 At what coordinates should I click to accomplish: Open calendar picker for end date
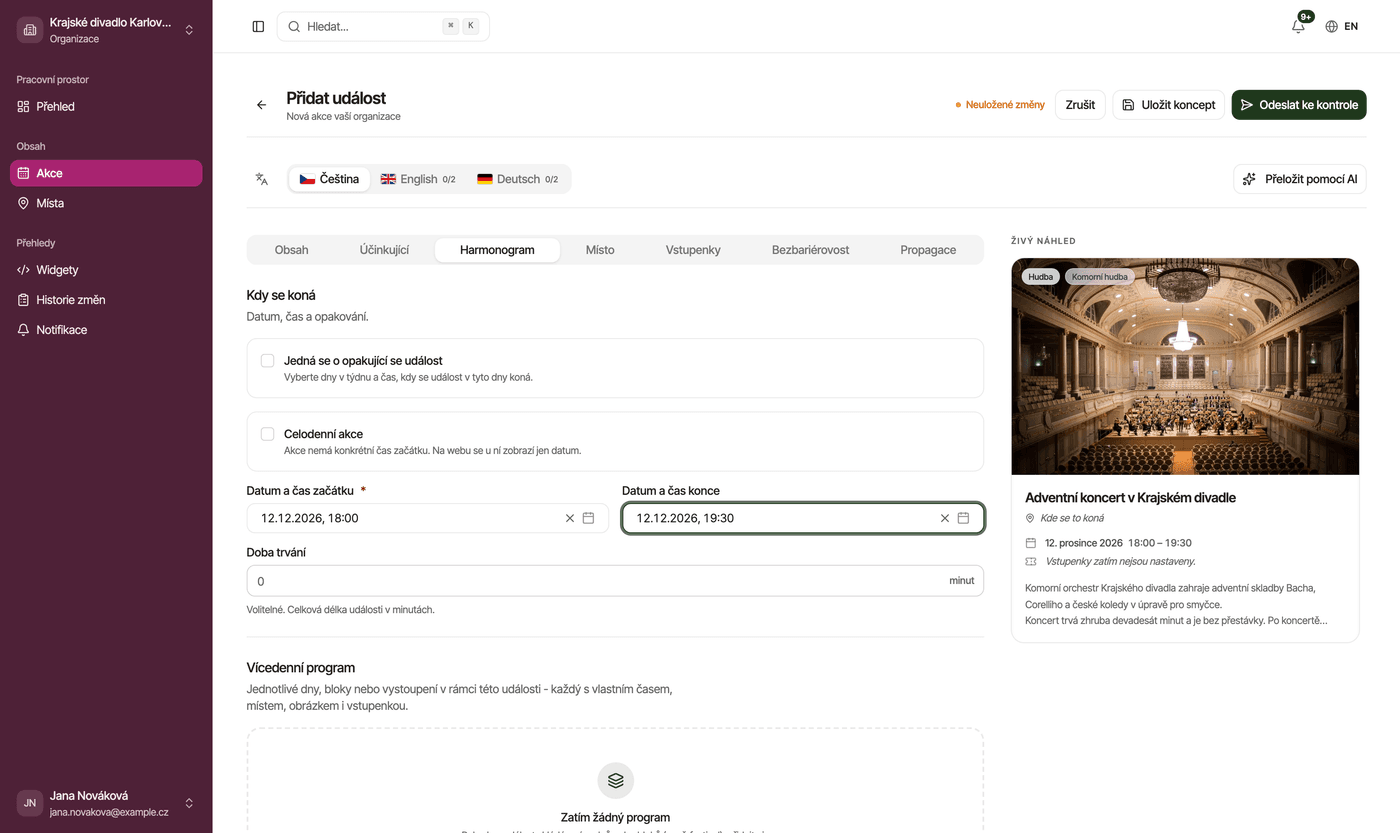point(964,518)
